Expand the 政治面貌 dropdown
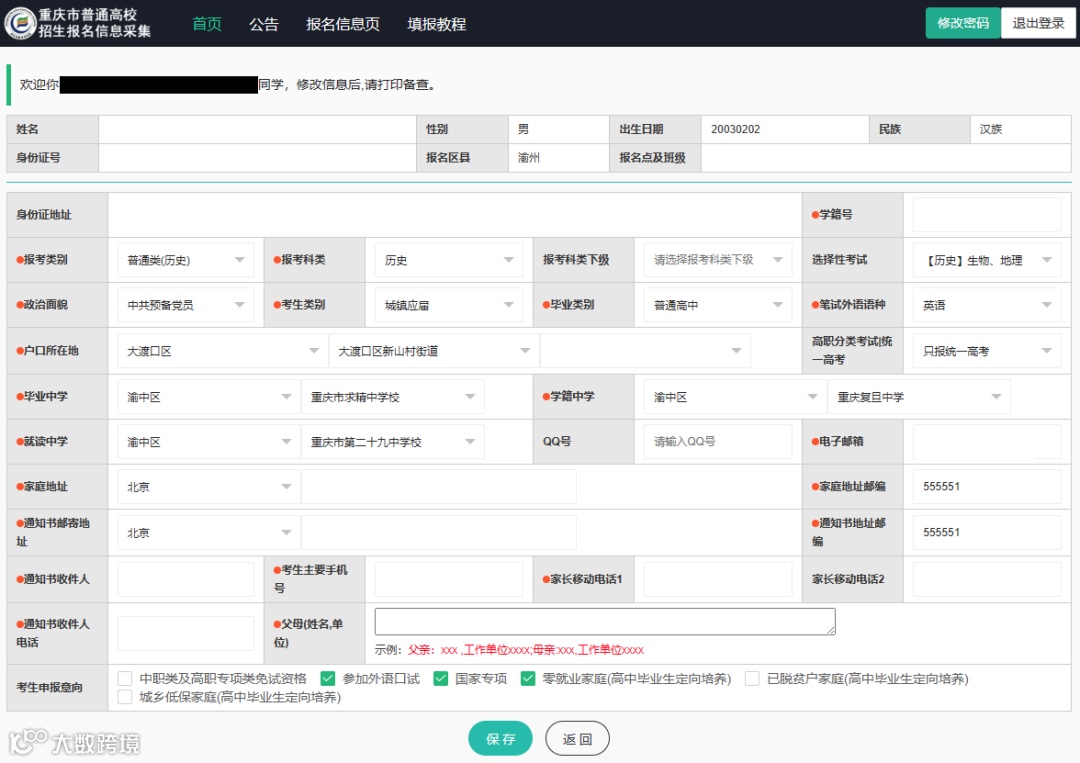The width and height of the screenshot is (1080, 763). coord(185,305)
